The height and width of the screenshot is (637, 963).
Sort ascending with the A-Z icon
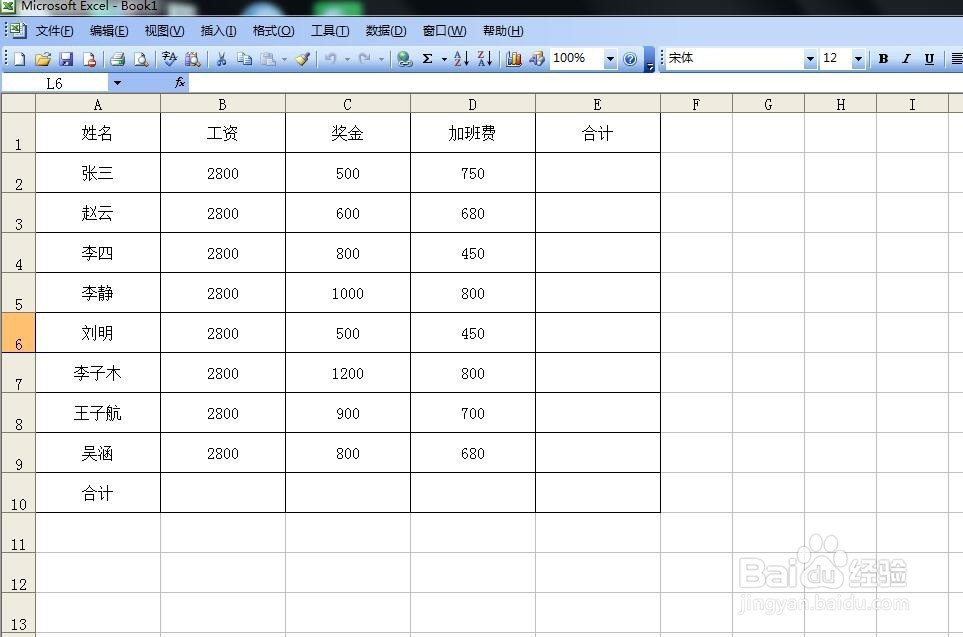[x=461, y=59]
